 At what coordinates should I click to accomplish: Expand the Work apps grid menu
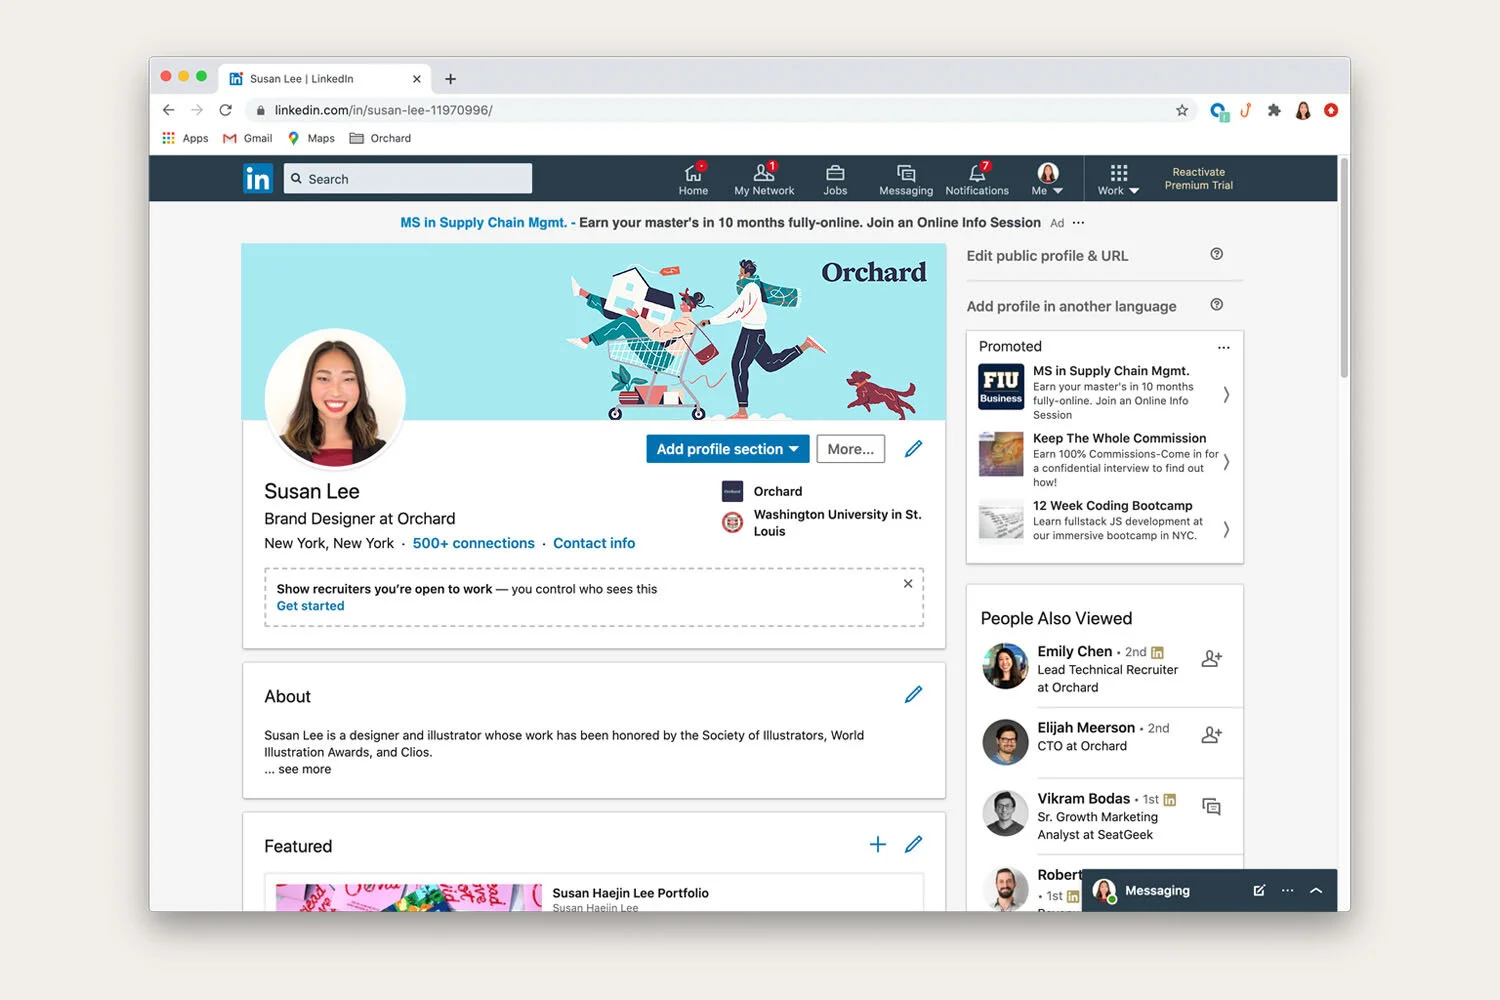[1118, 179]
